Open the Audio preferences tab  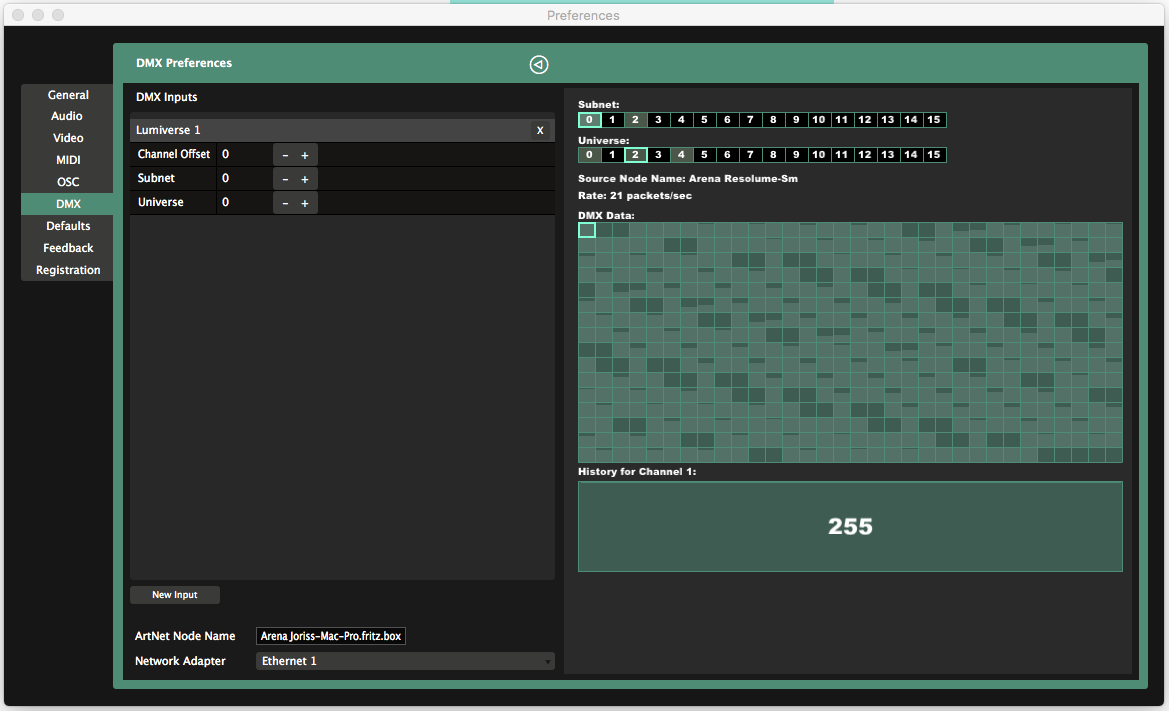coord(68,116)
